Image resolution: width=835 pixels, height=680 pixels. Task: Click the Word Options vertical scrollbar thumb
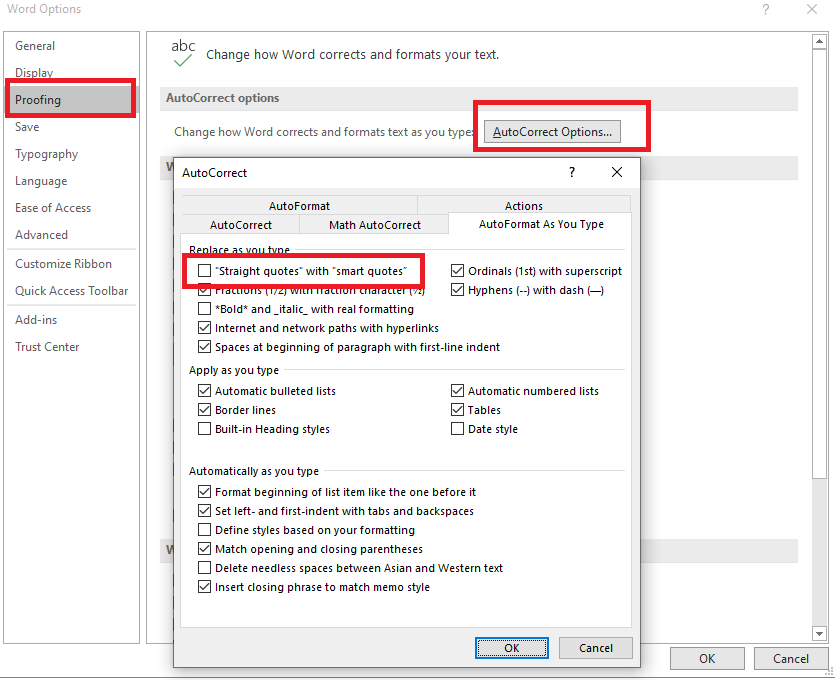(819, 264)
